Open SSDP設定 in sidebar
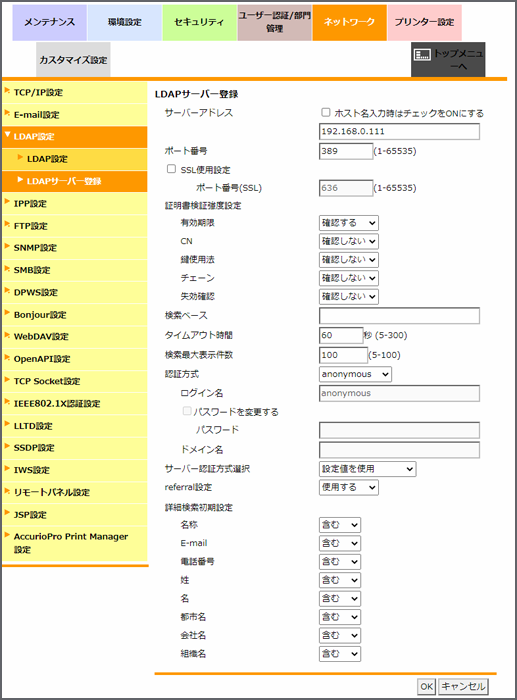This screenshot has height=700, width=517. [x=75, y=448]
